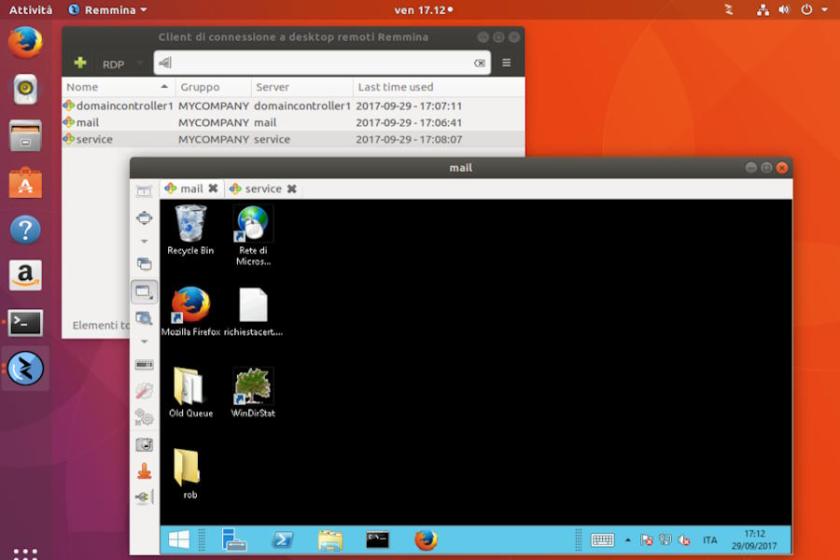Screen dimensions: 840x560
Task: Open the Windows Start button
Action: 179,540
